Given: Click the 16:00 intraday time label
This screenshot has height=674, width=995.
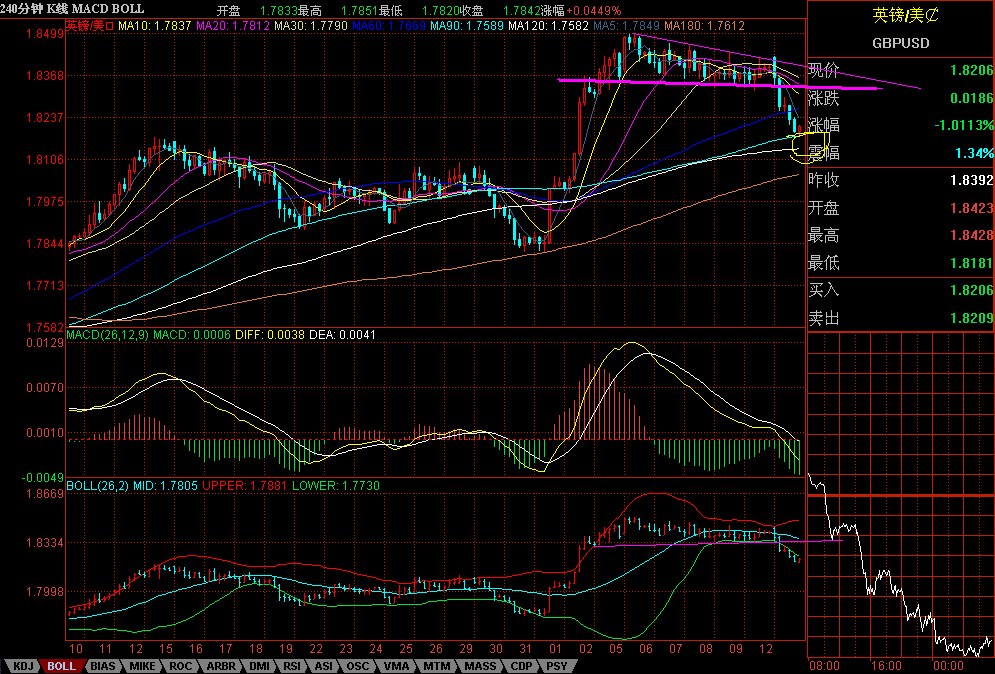Looking at the screenshot, I should (886, 666).
